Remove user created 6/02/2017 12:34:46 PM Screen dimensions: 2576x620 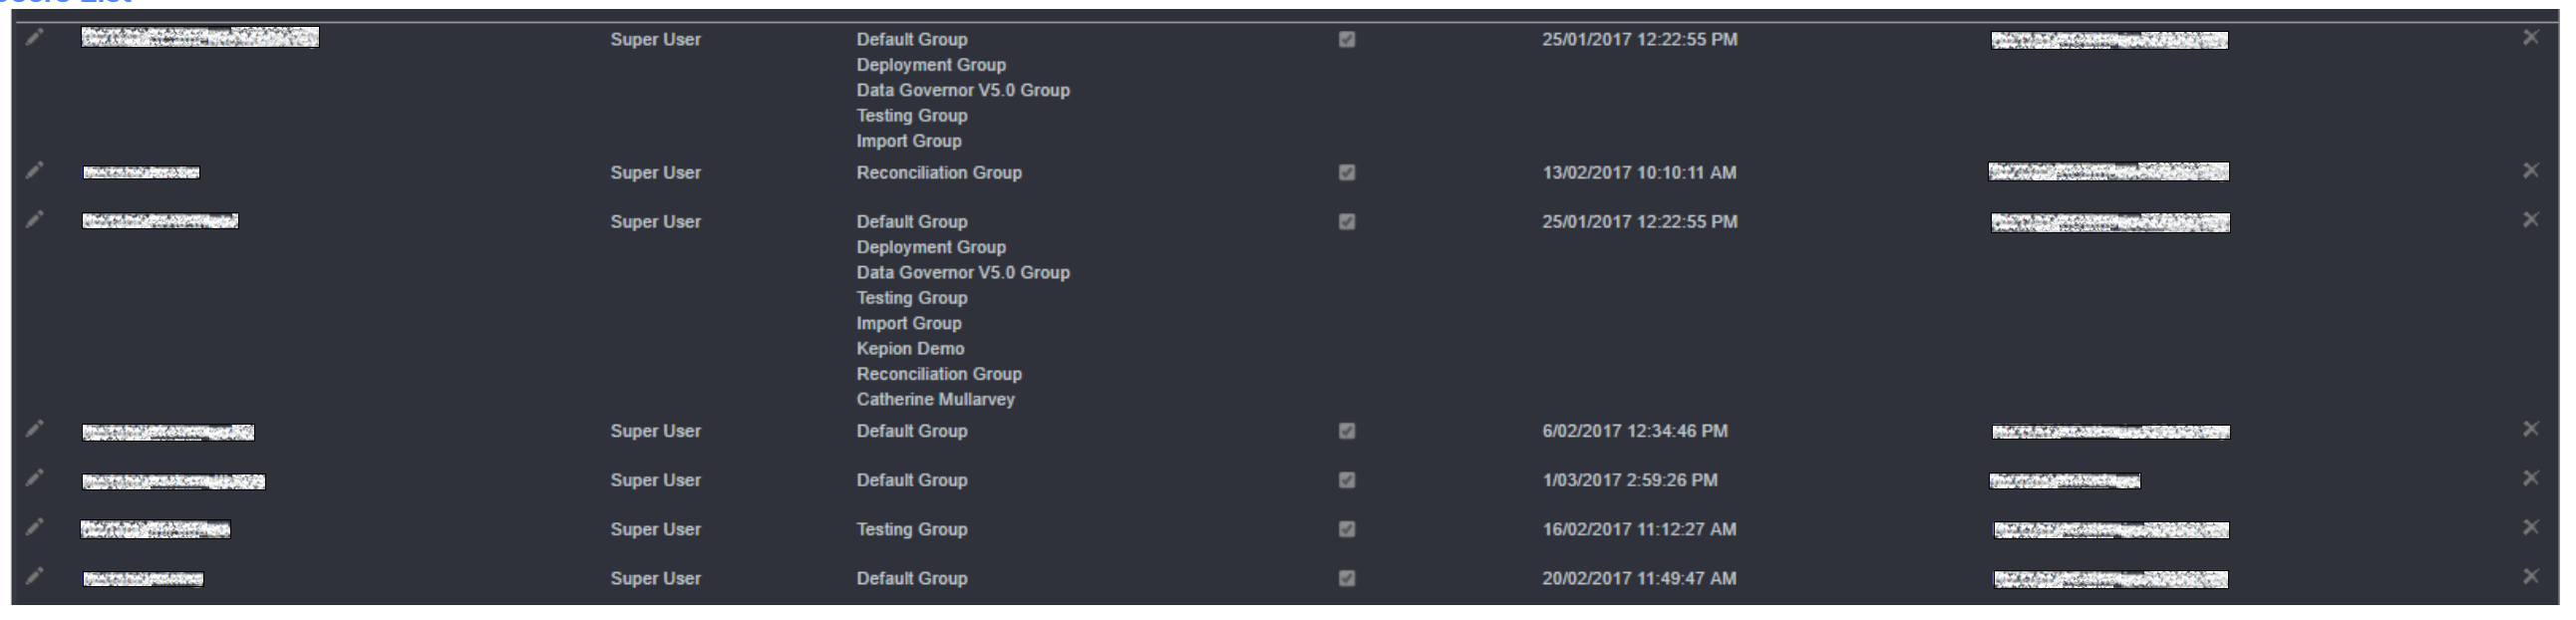tap(2531, 429)
